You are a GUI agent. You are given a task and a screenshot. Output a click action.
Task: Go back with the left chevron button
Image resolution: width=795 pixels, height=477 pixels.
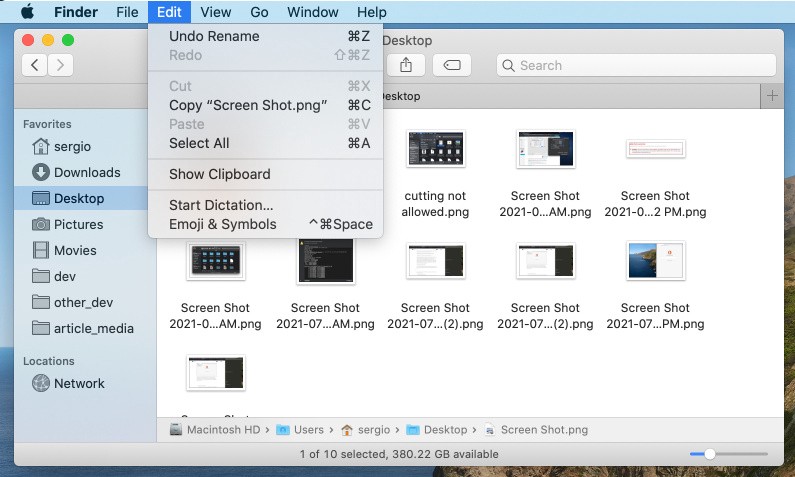click(x=35, y=65)
